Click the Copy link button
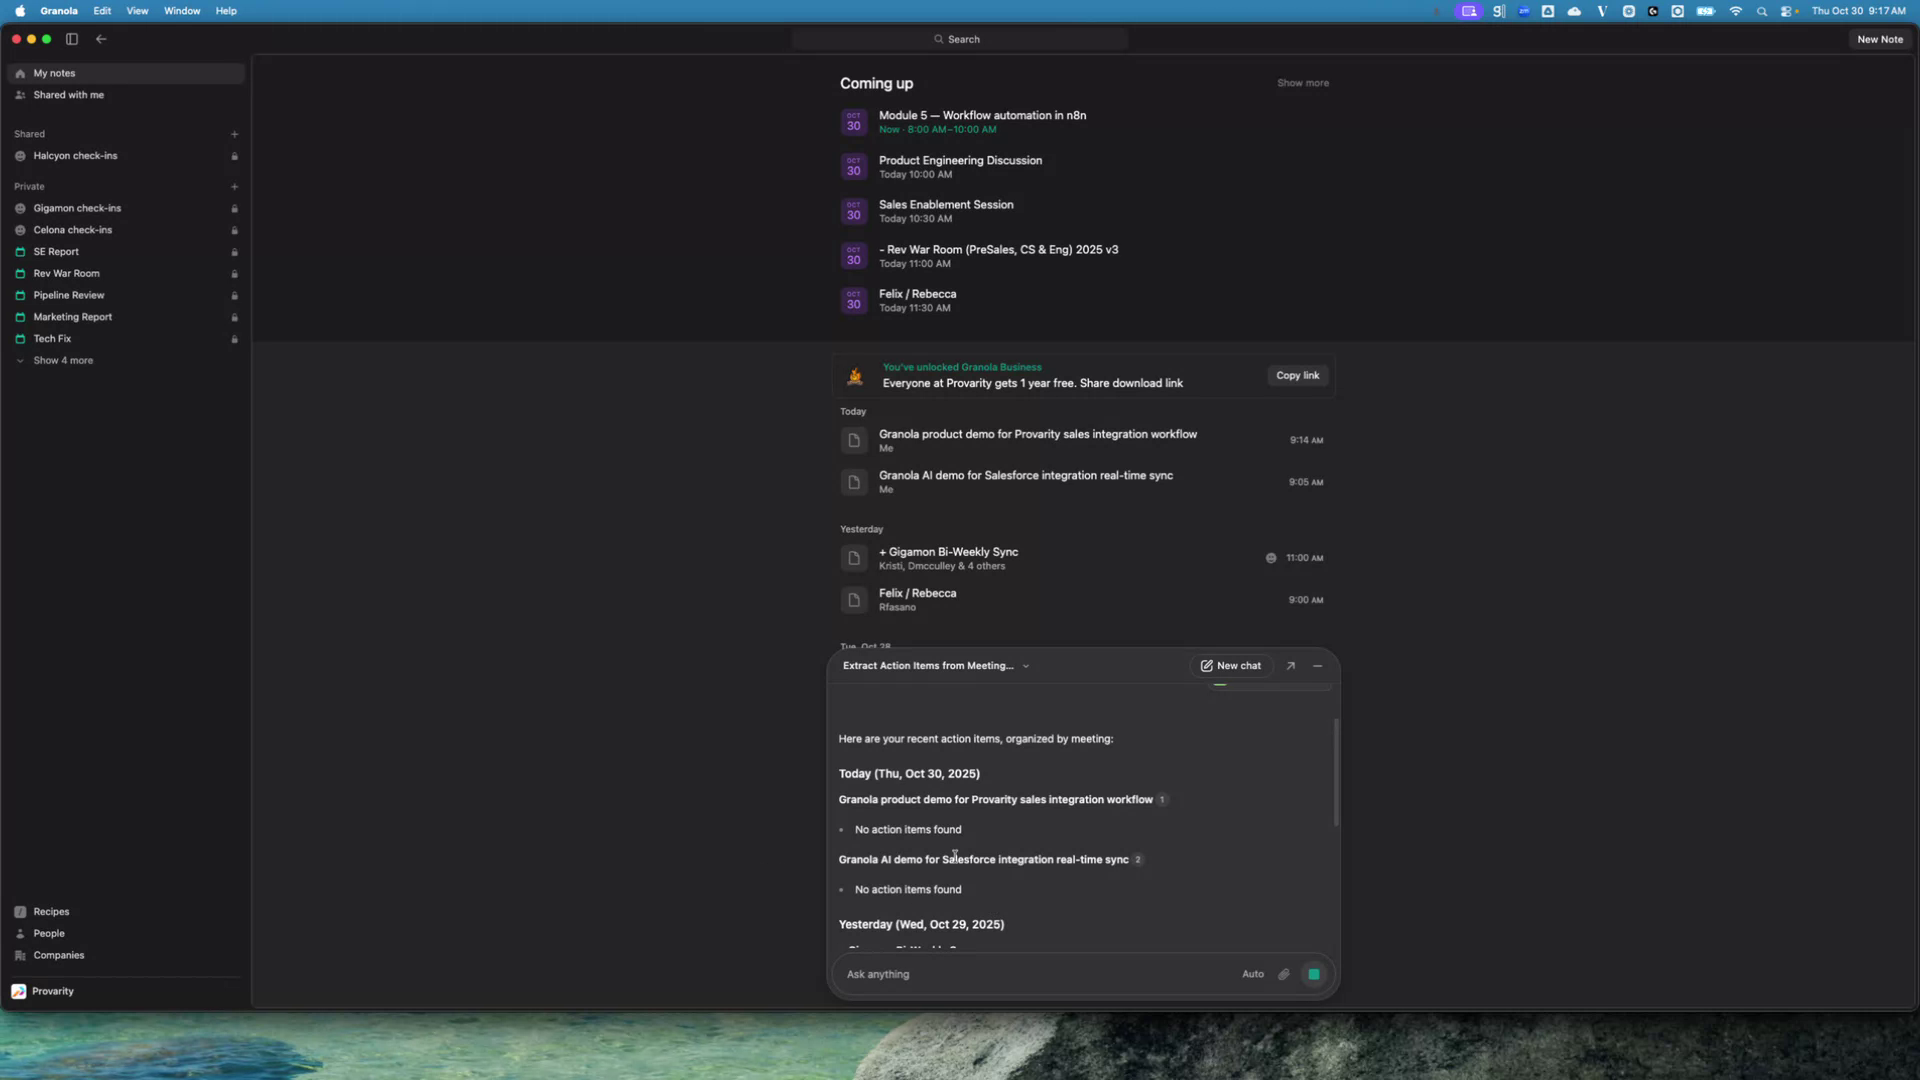This screenshot has height=1080, width=1920. pyautogui.click(x=1297, y=375)
